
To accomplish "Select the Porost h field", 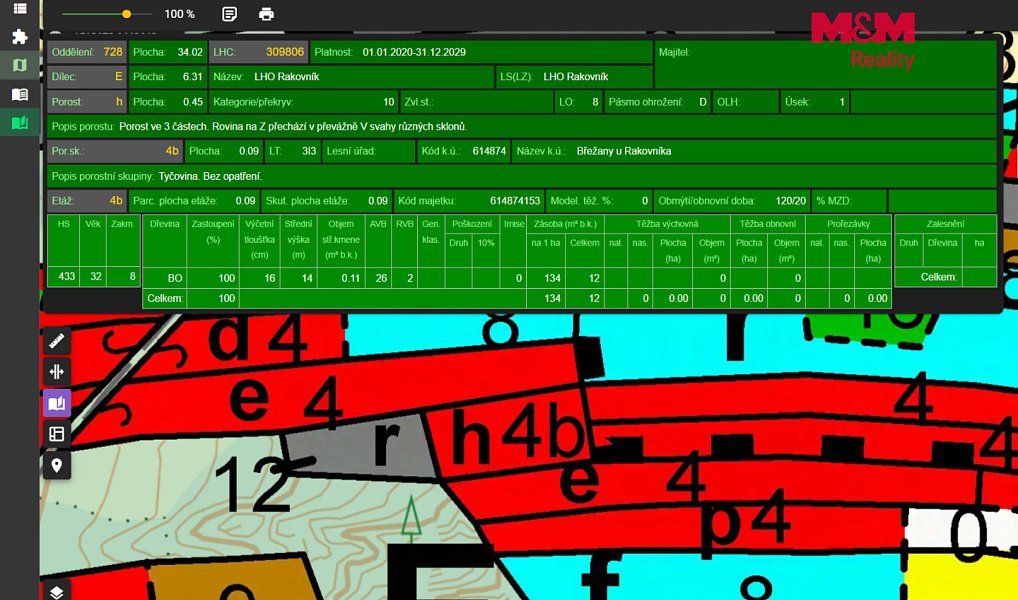I will (87, 102).
